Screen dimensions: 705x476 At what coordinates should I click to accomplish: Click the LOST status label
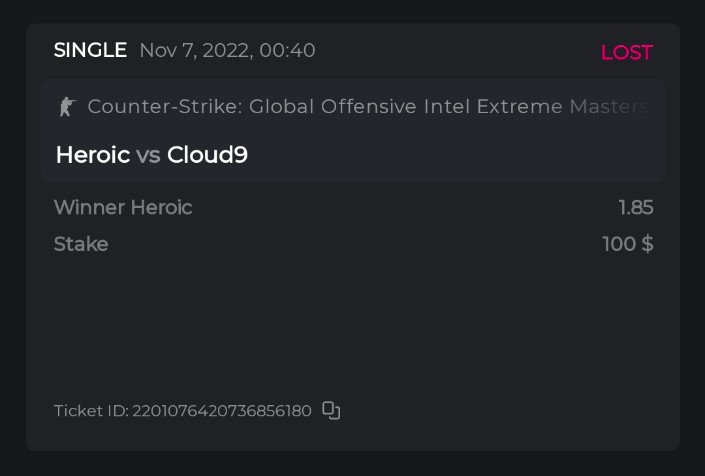click(626, 52)
